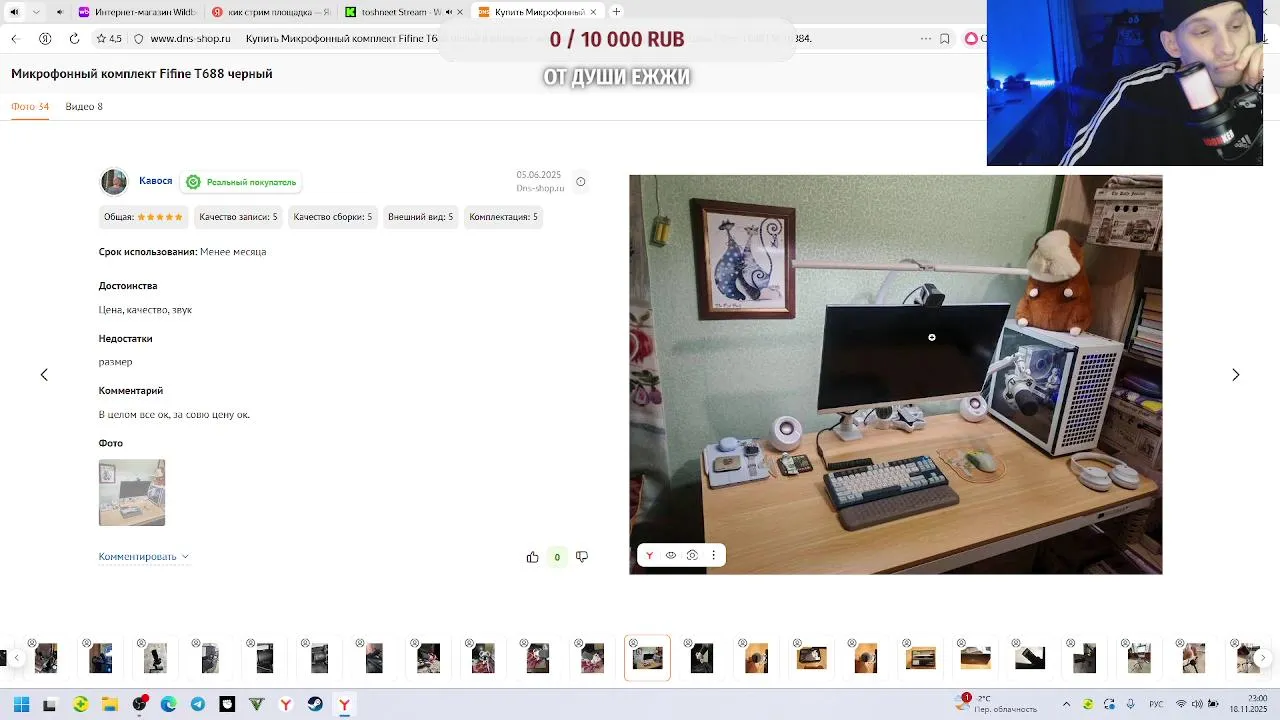Open the three-dot menu on the image overlay
The width and height of the screenshot is (1280, 720).
pos(713,555)
